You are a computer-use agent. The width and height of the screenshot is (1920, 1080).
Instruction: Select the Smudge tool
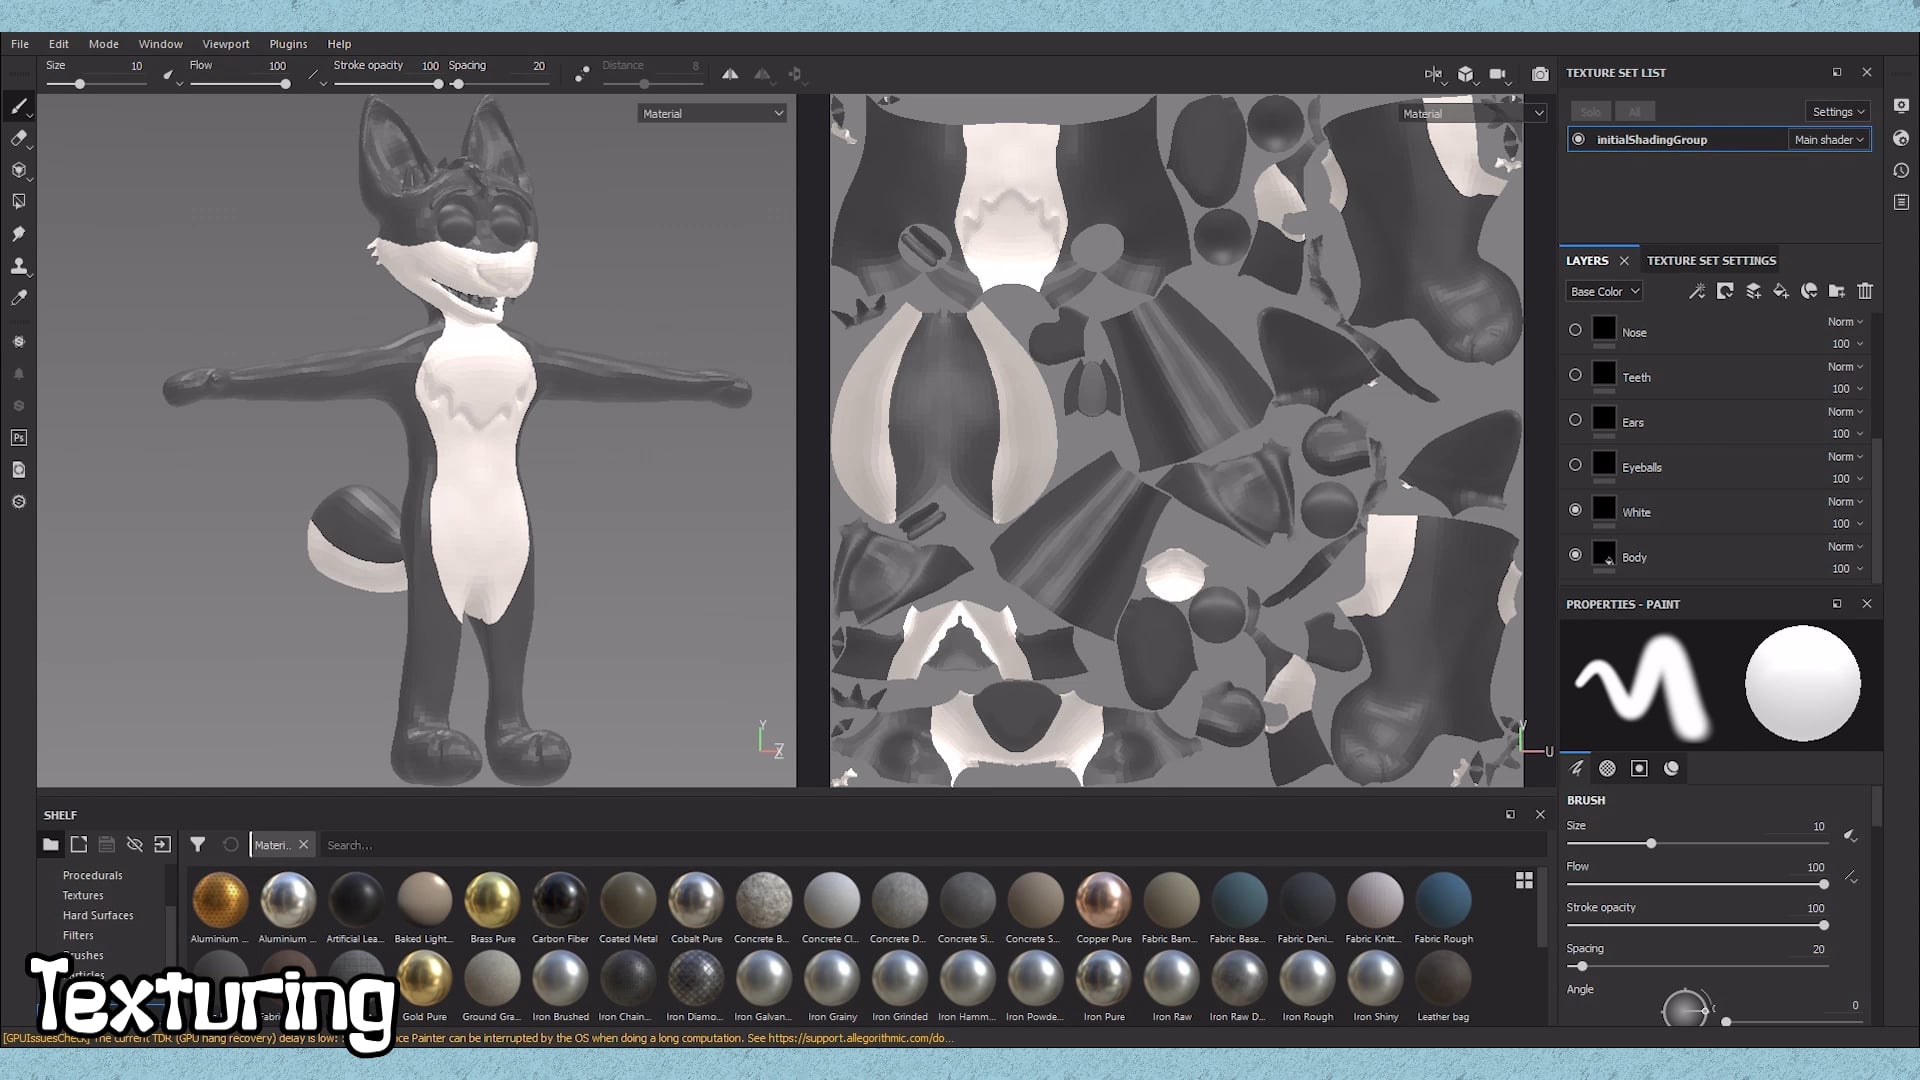18,234
